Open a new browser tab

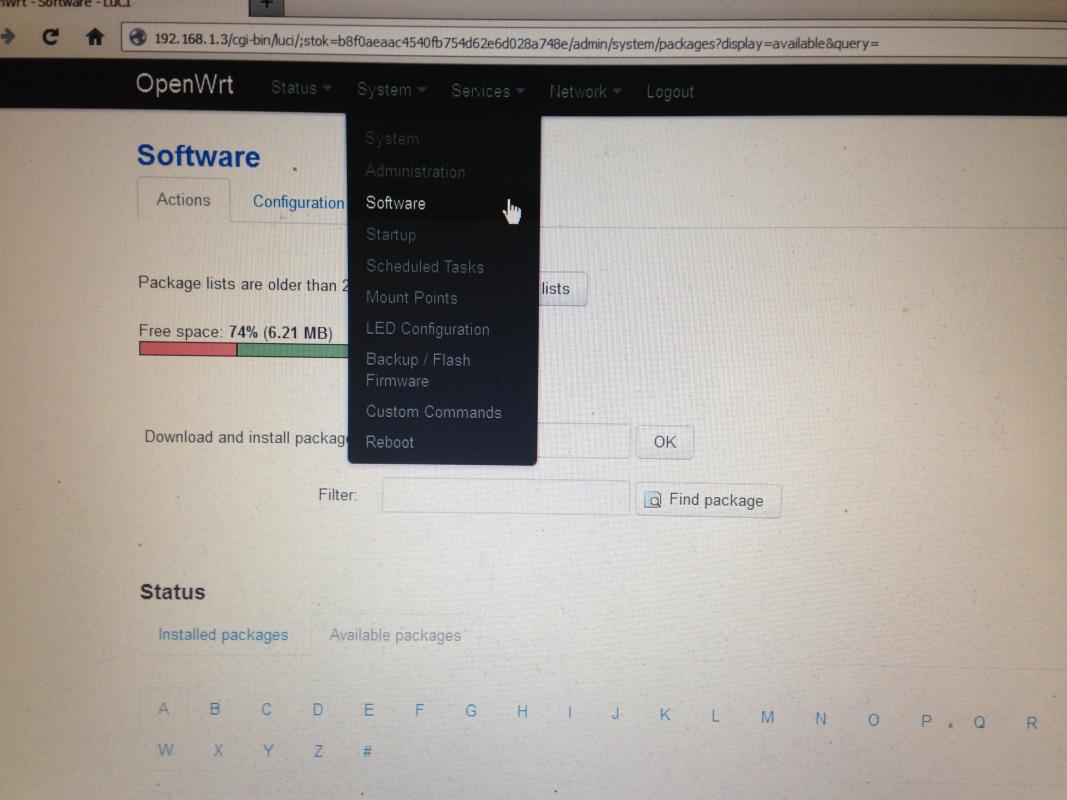click(x=266, y=5)
